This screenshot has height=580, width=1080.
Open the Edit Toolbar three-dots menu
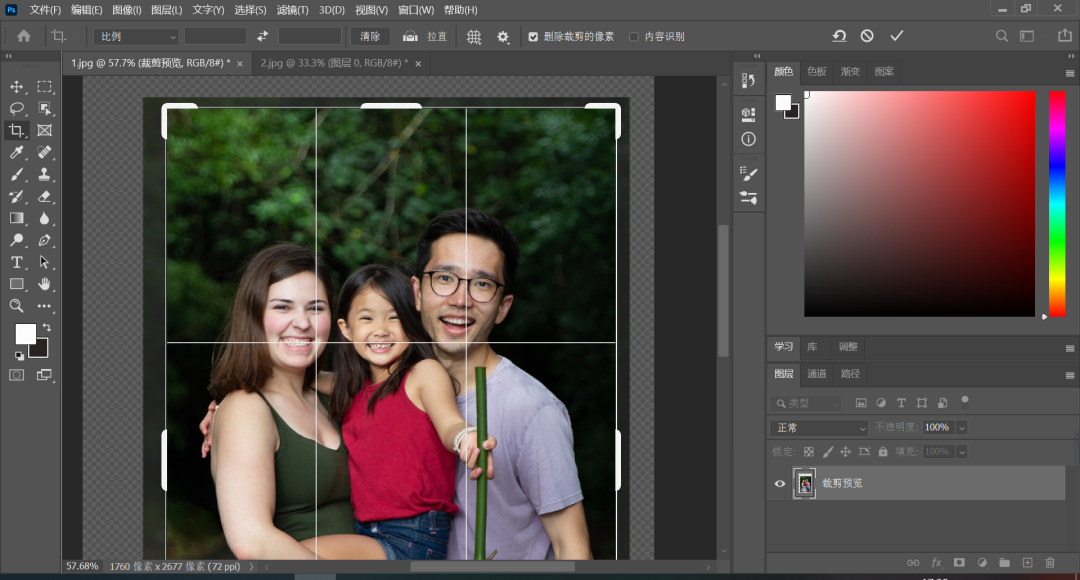[45, 306]
